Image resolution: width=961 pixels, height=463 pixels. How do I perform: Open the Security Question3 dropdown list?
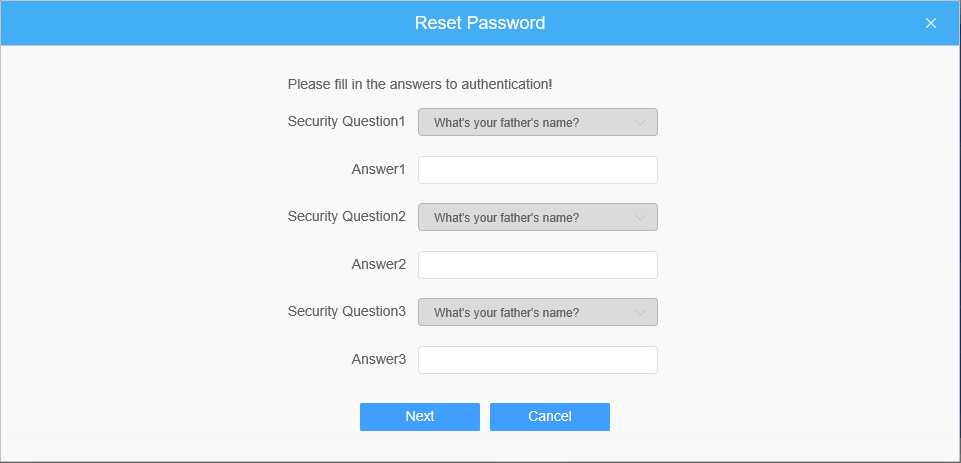[537, 312]
